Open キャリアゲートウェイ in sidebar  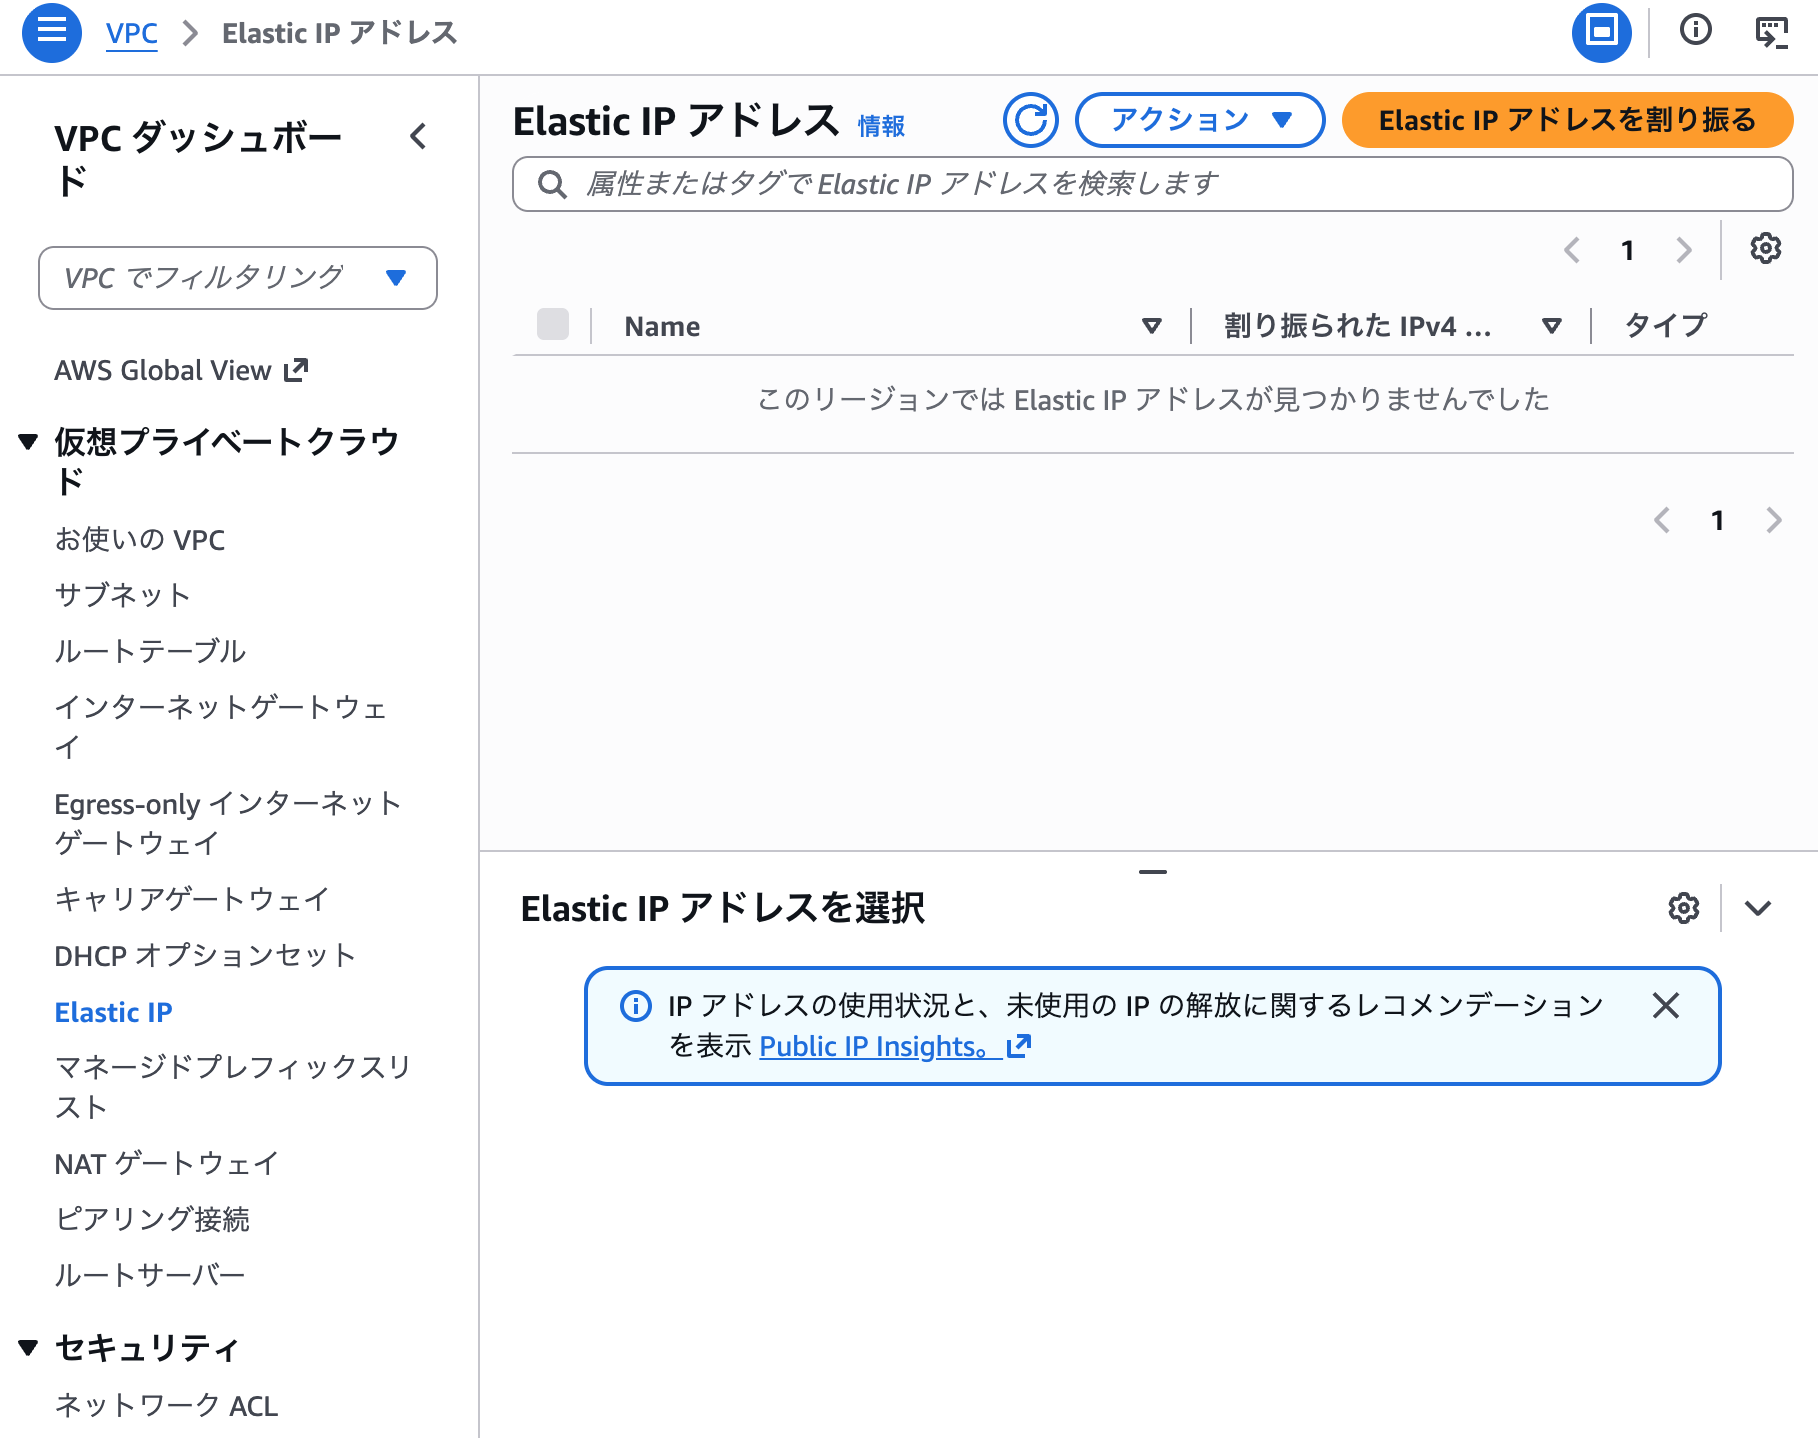(x=192, y=899)
